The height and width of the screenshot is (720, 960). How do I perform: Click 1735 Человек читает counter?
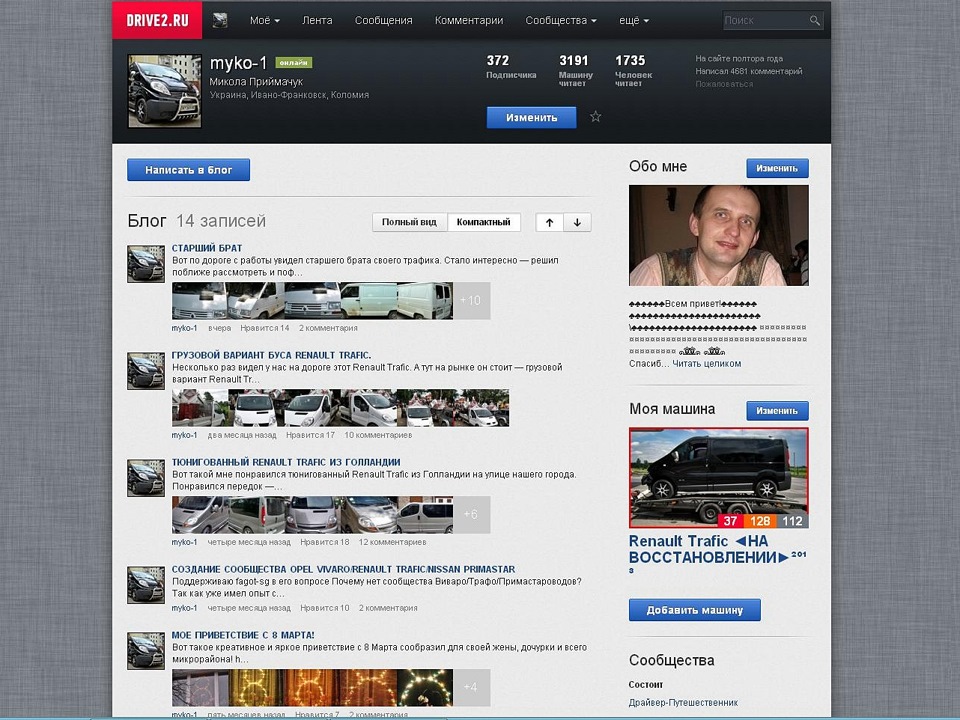[633, 70]
